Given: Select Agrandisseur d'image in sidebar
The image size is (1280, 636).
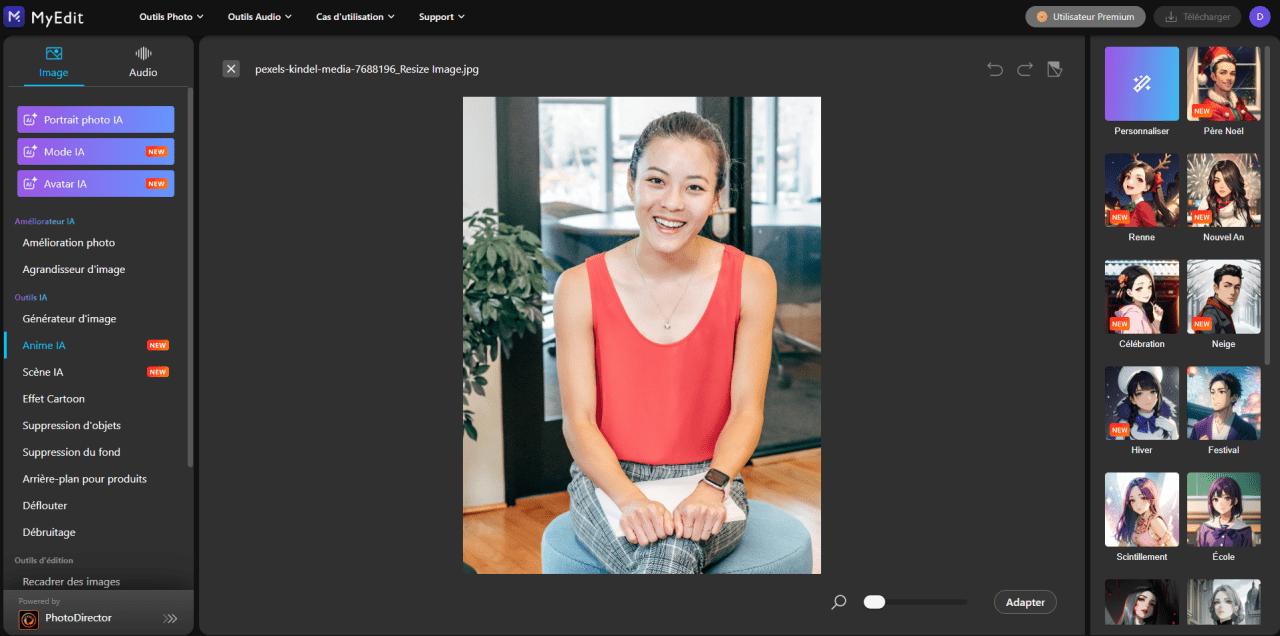Looking at the screenshot, I should pyautogui.click(x=74, y=270).
